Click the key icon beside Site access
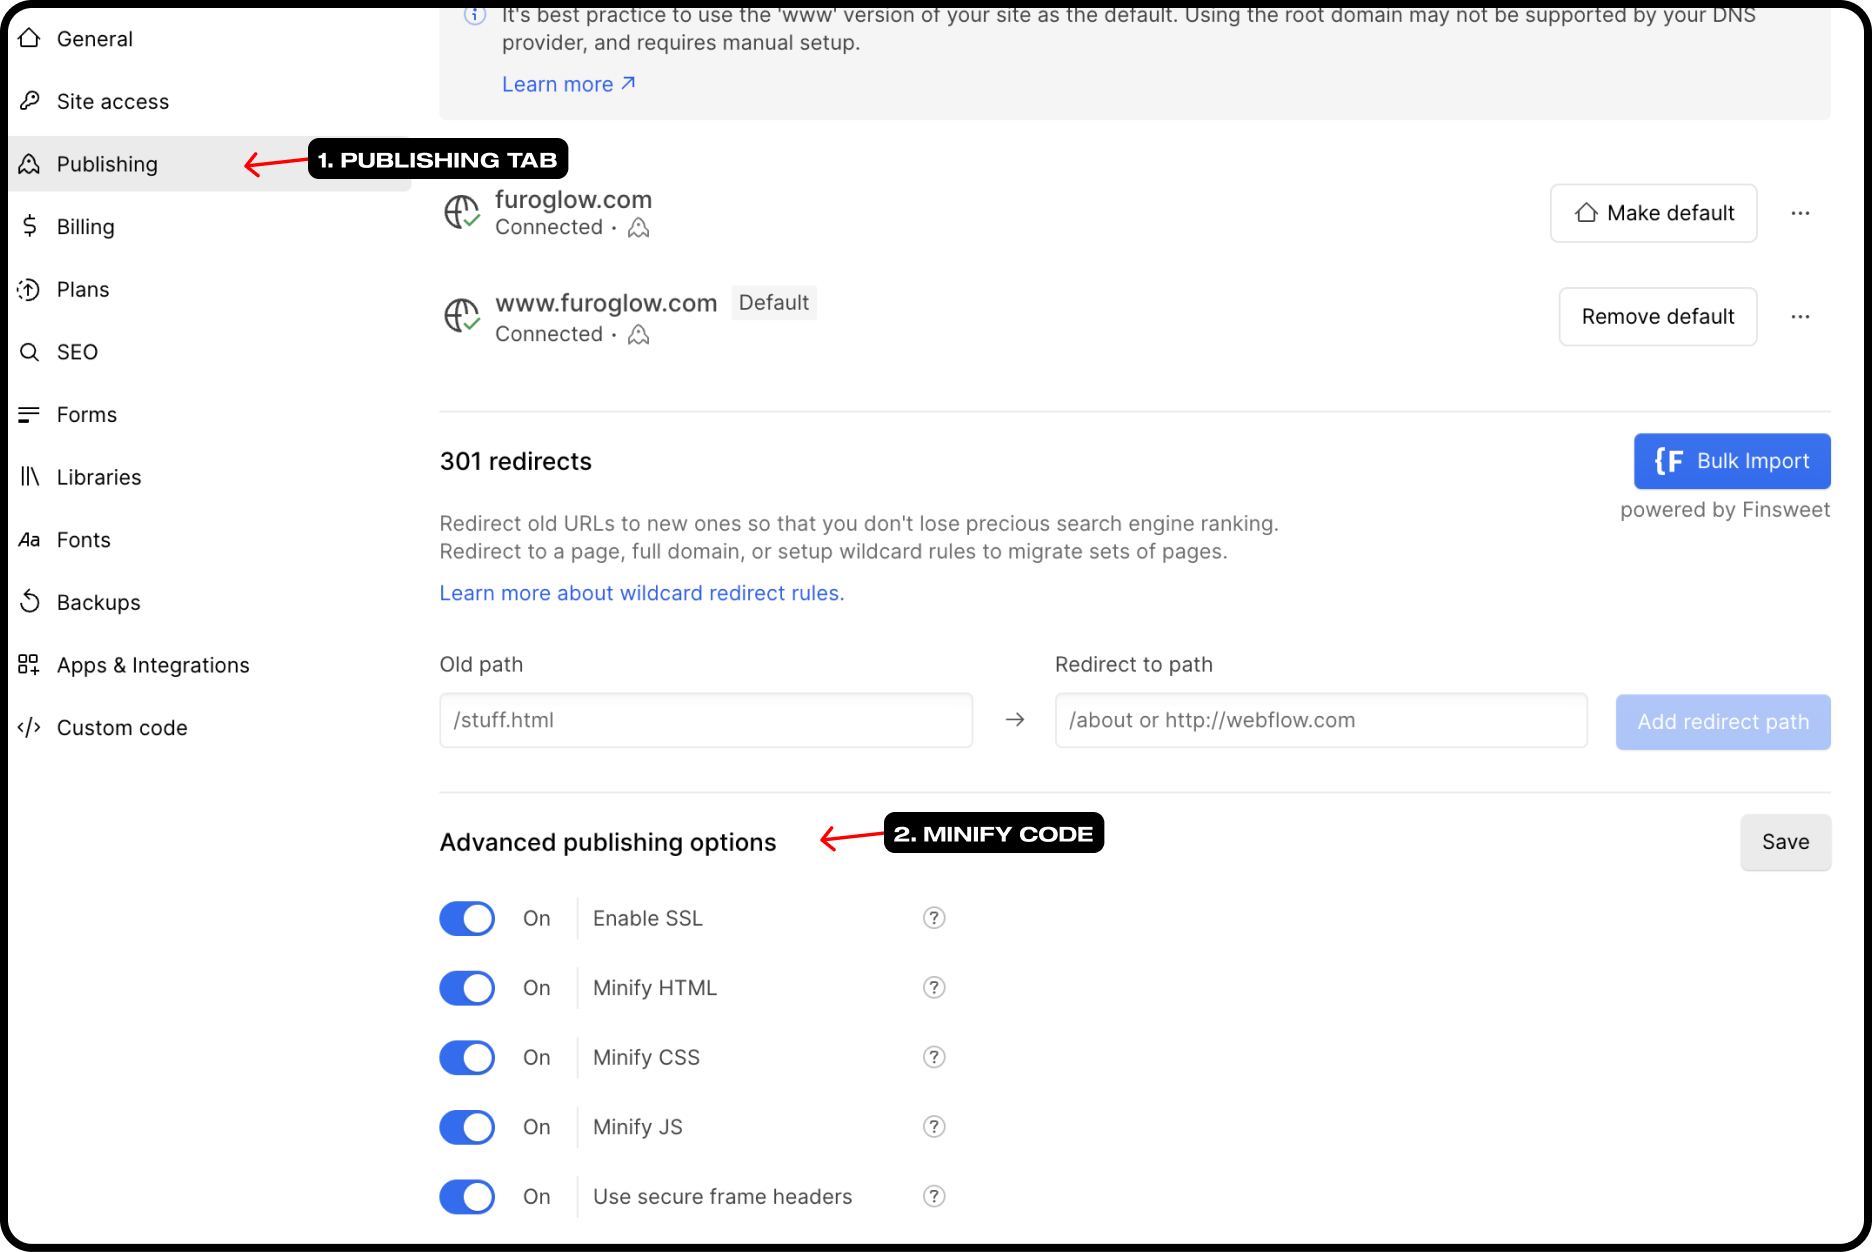1872x1252 pixels. pyautogui.click(x=29, y=101)
